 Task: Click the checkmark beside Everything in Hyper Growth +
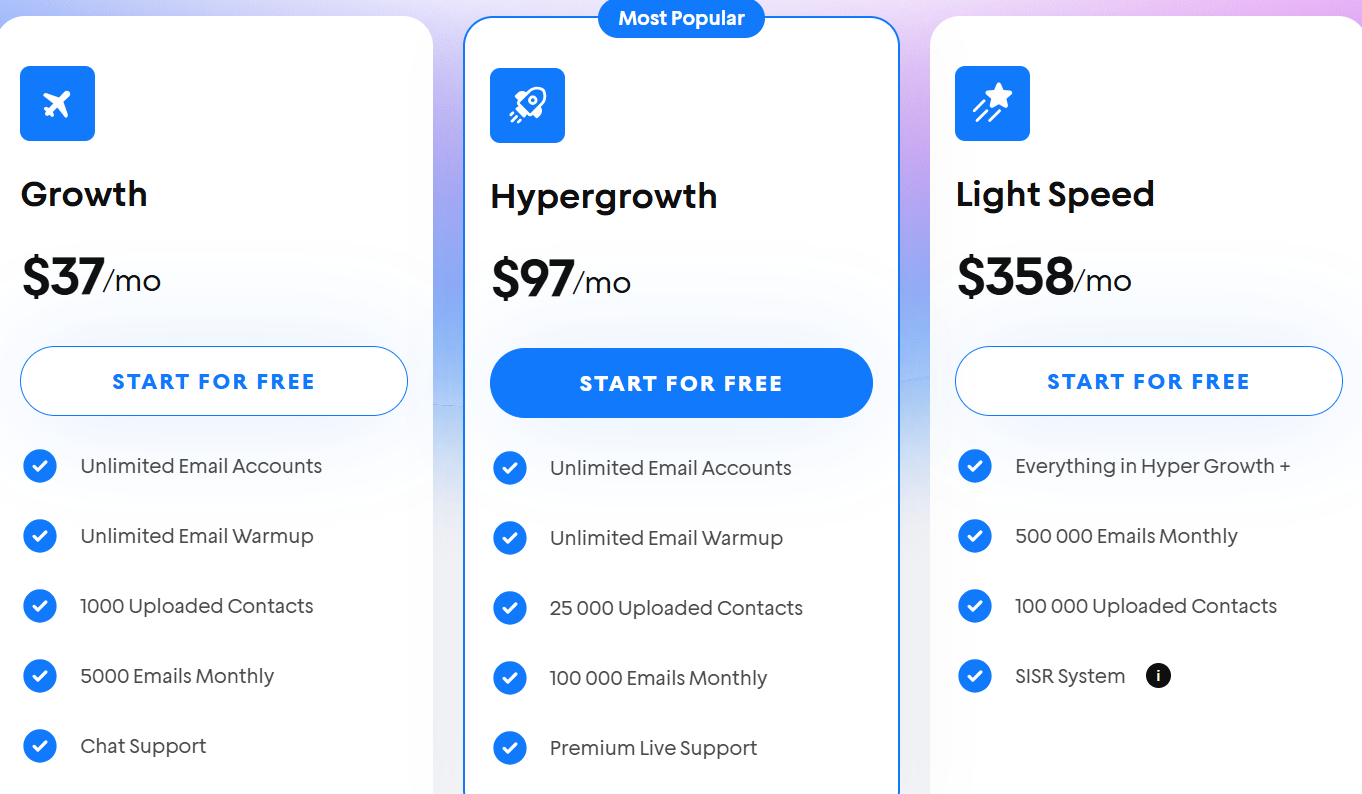(975, 466)
